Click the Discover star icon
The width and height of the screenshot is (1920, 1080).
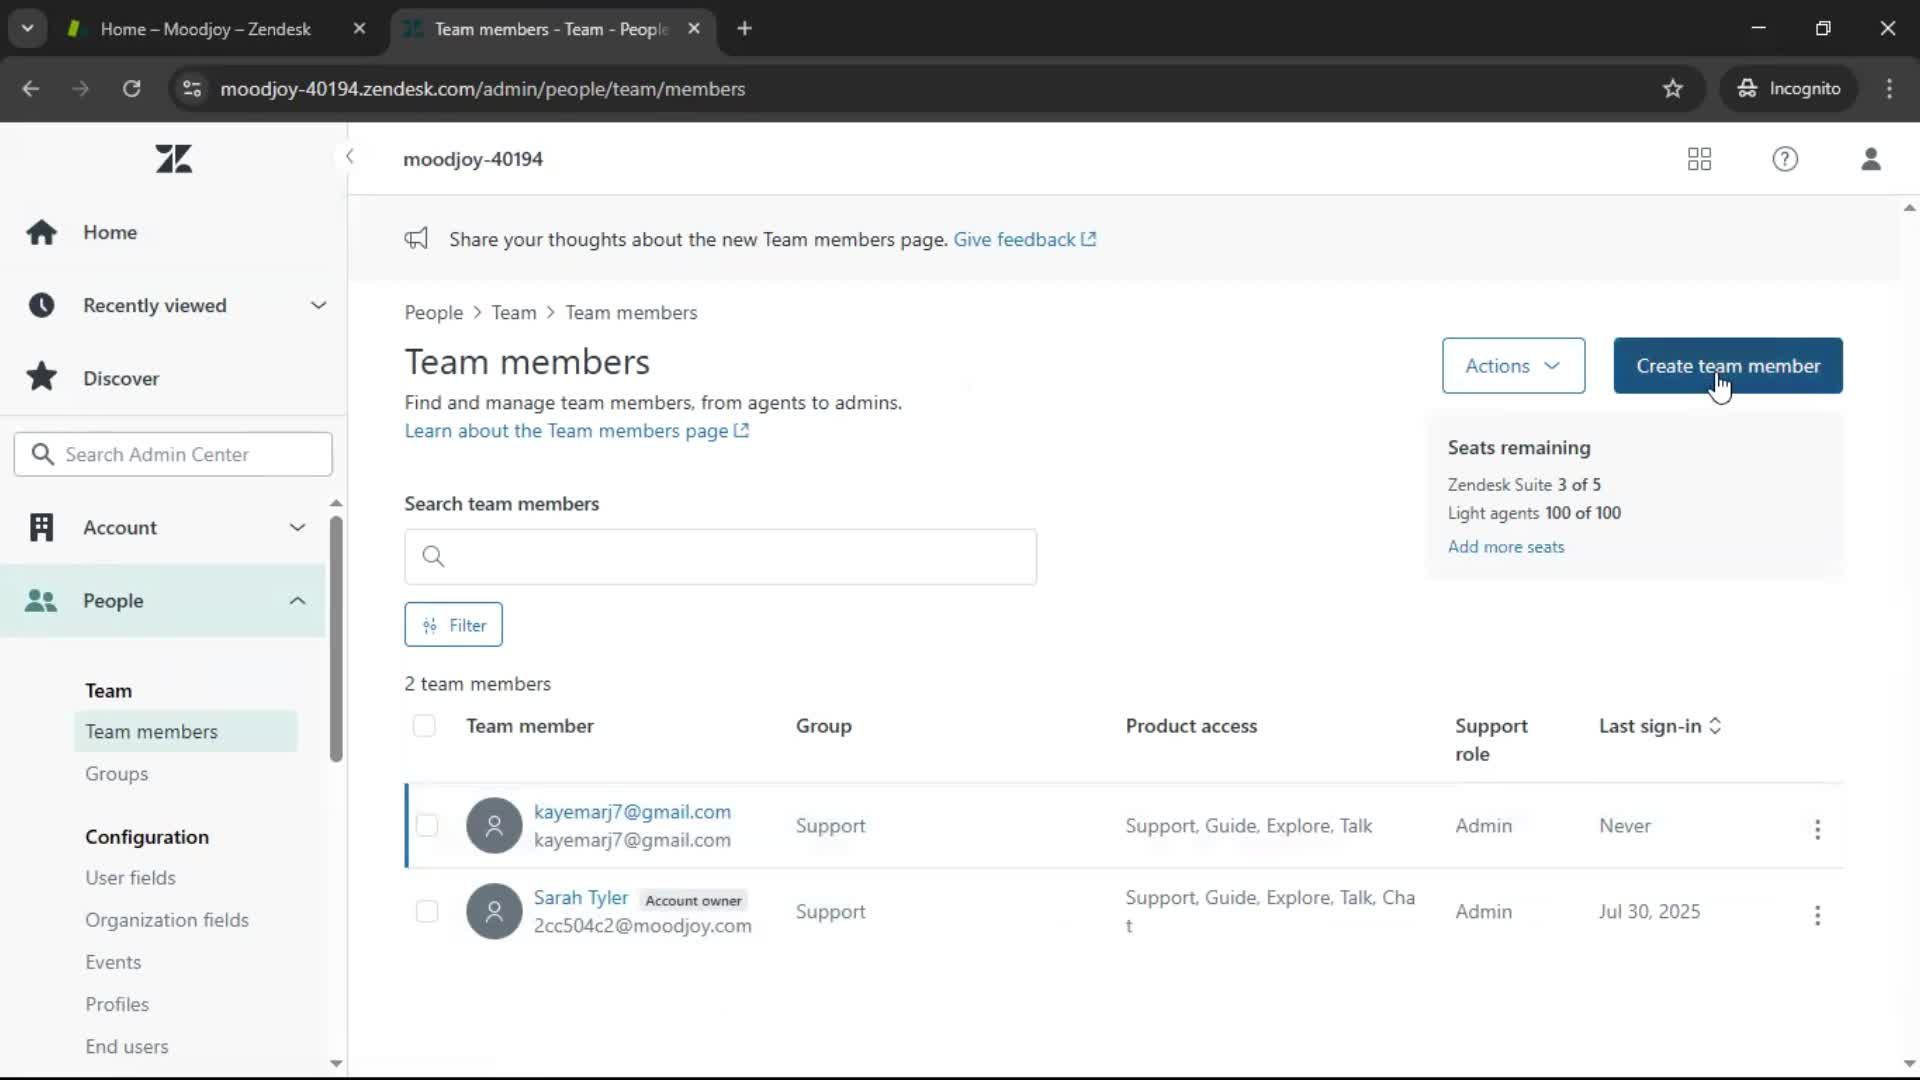(42, 377)
